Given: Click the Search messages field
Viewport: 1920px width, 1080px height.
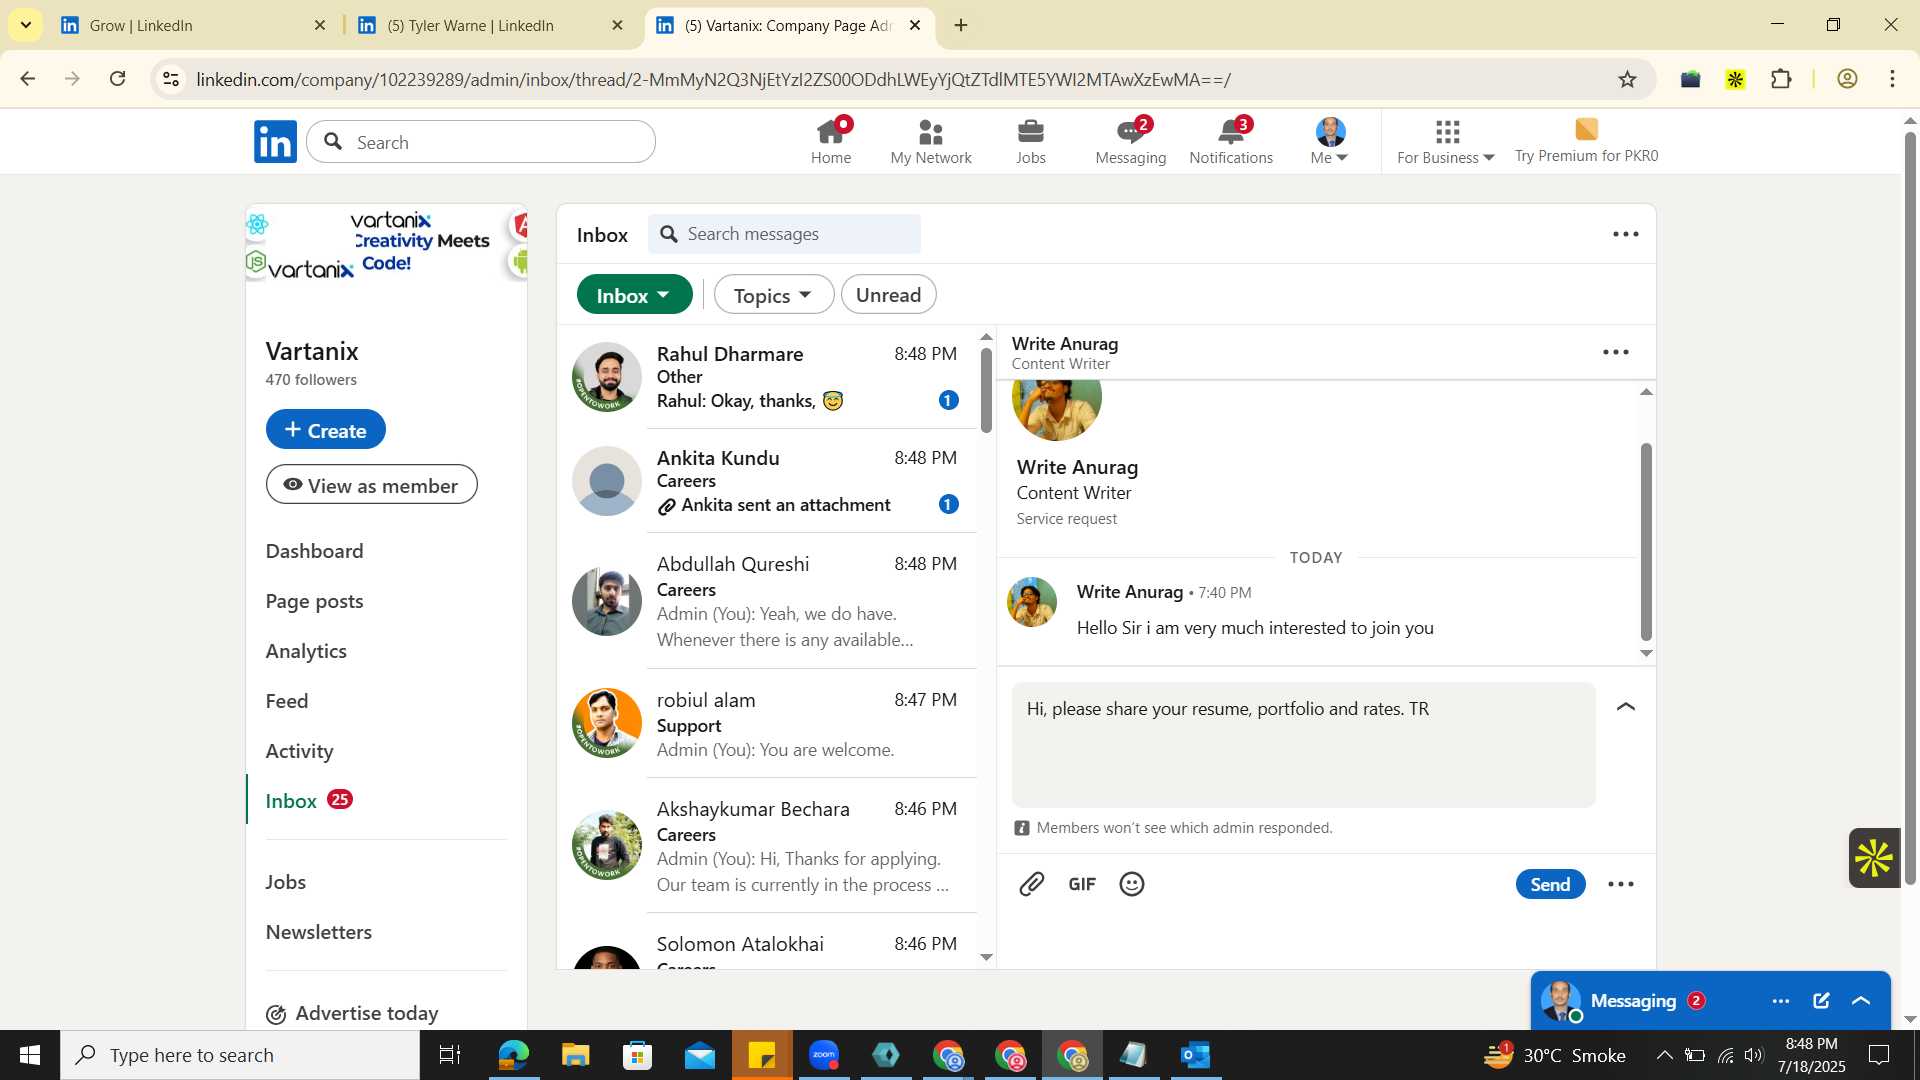Looking at the screenshot, I should pos(784,234).
